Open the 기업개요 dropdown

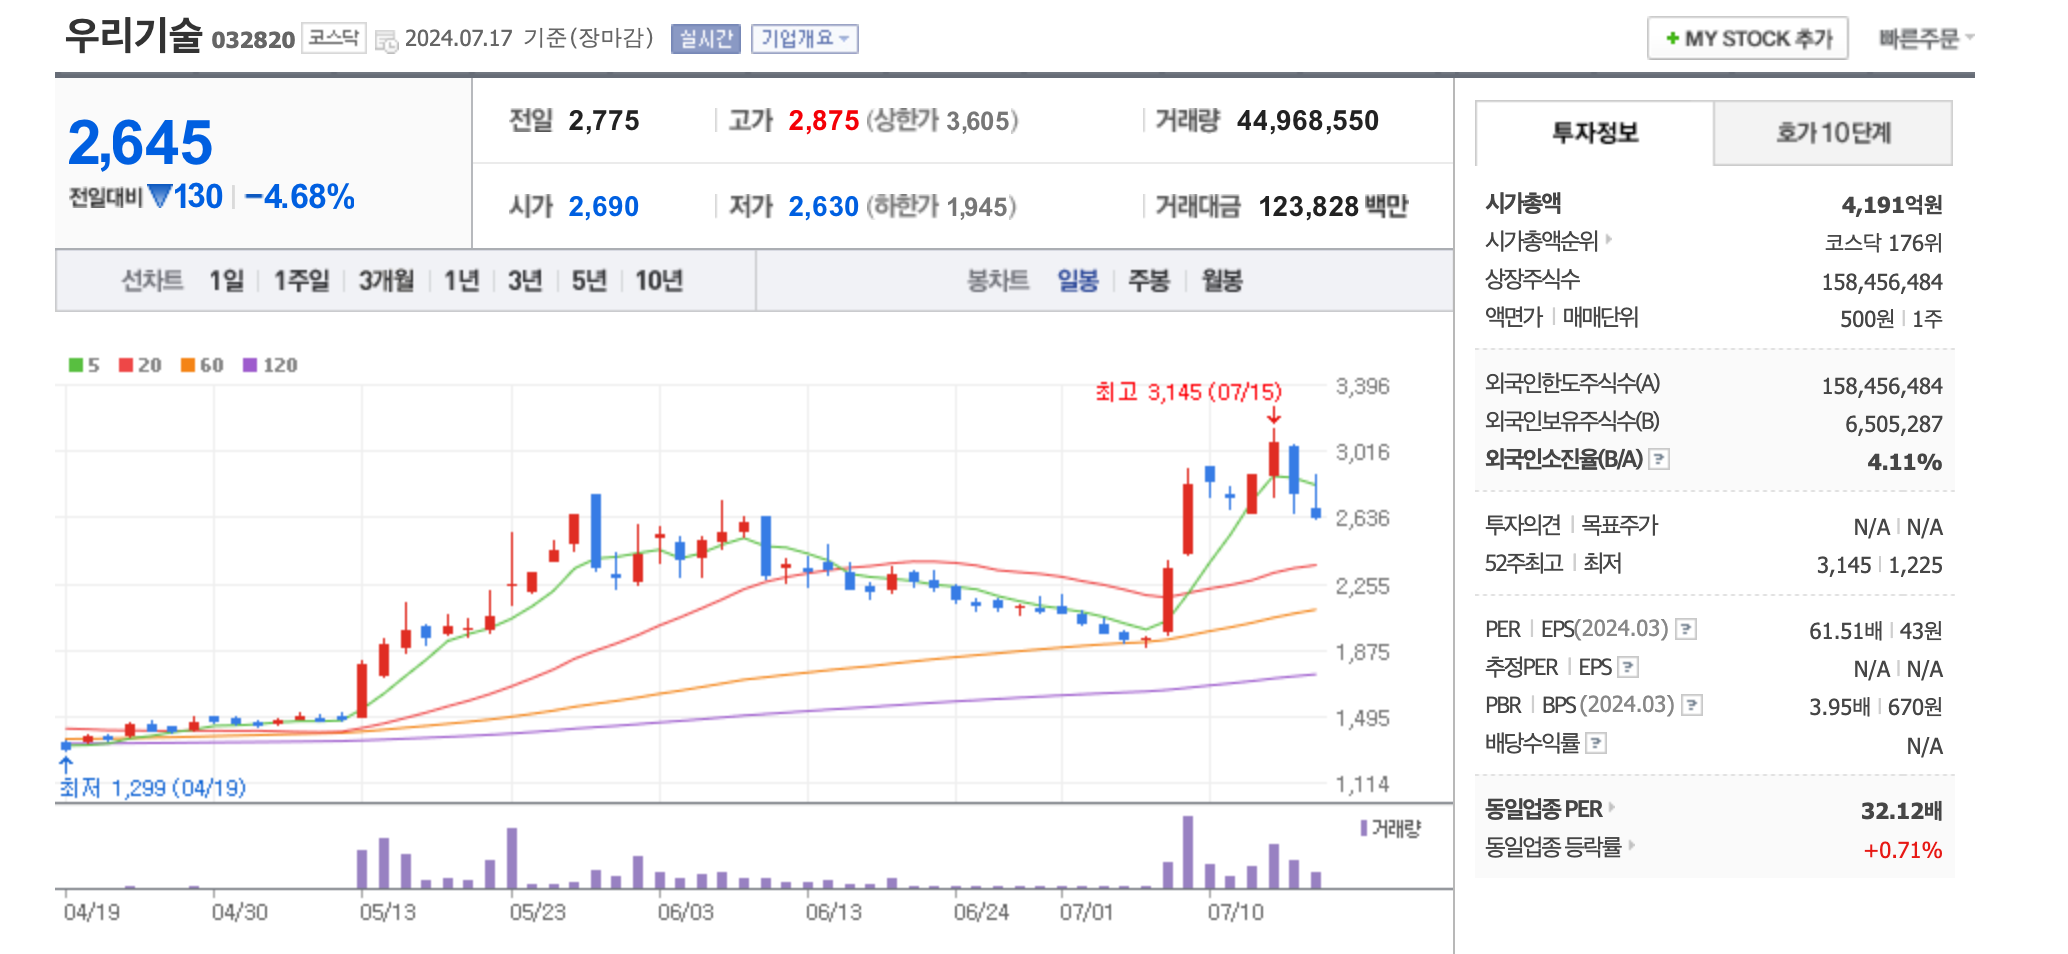pyautogui.click(x=805, y=39)
